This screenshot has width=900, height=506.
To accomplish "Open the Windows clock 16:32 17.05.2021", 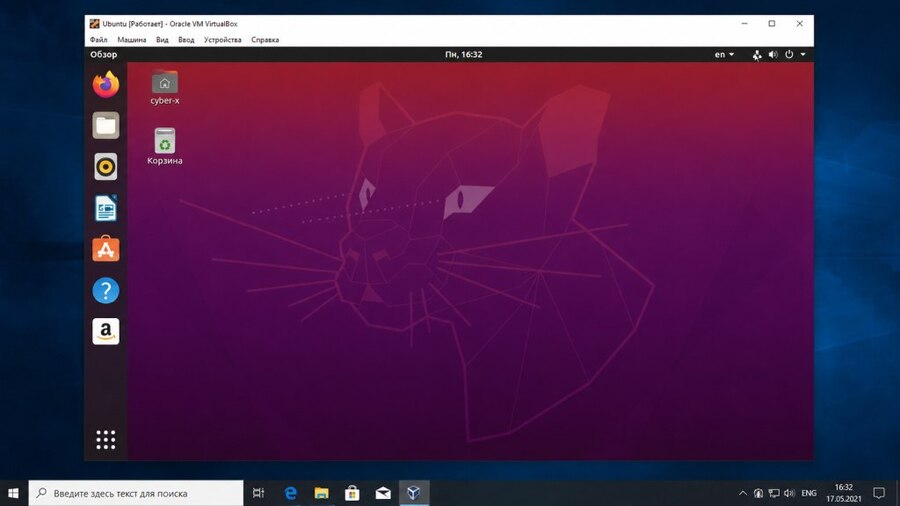I will (x=844, y=493).
